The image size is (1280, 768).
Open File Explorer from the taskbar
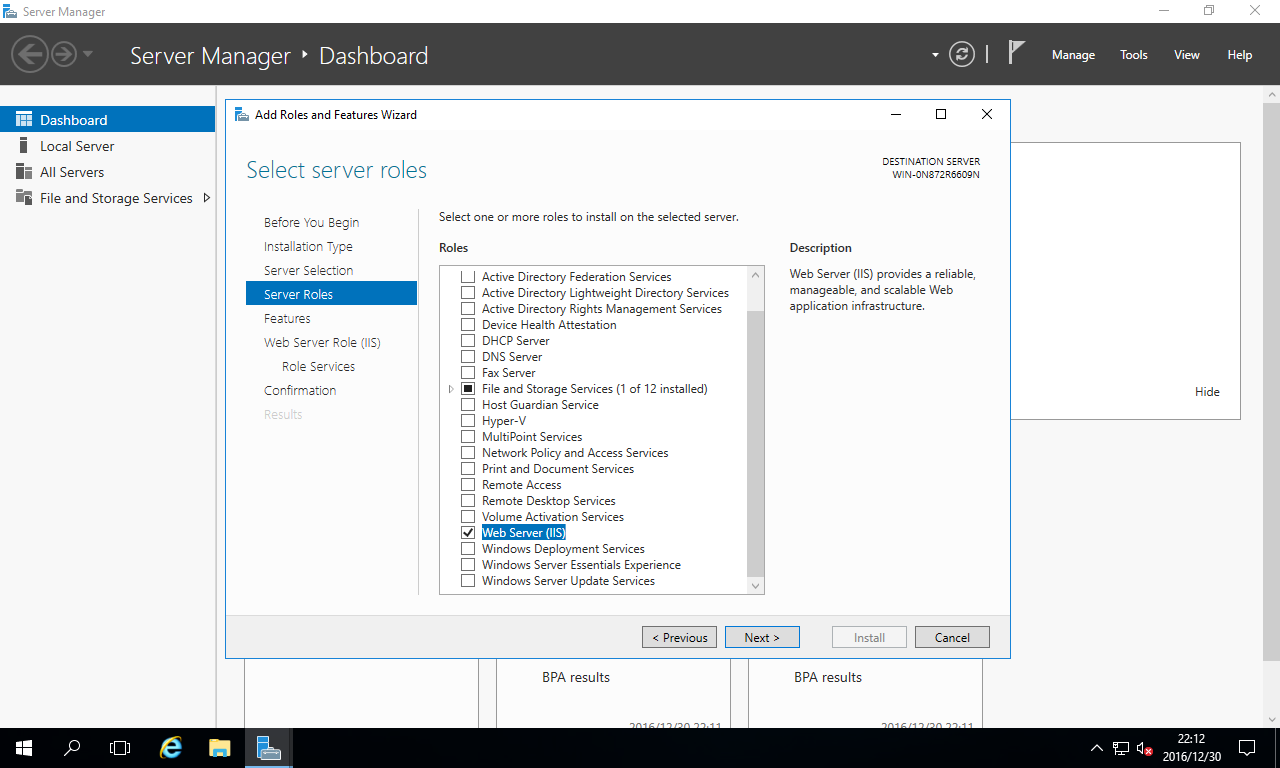(220, 747)
